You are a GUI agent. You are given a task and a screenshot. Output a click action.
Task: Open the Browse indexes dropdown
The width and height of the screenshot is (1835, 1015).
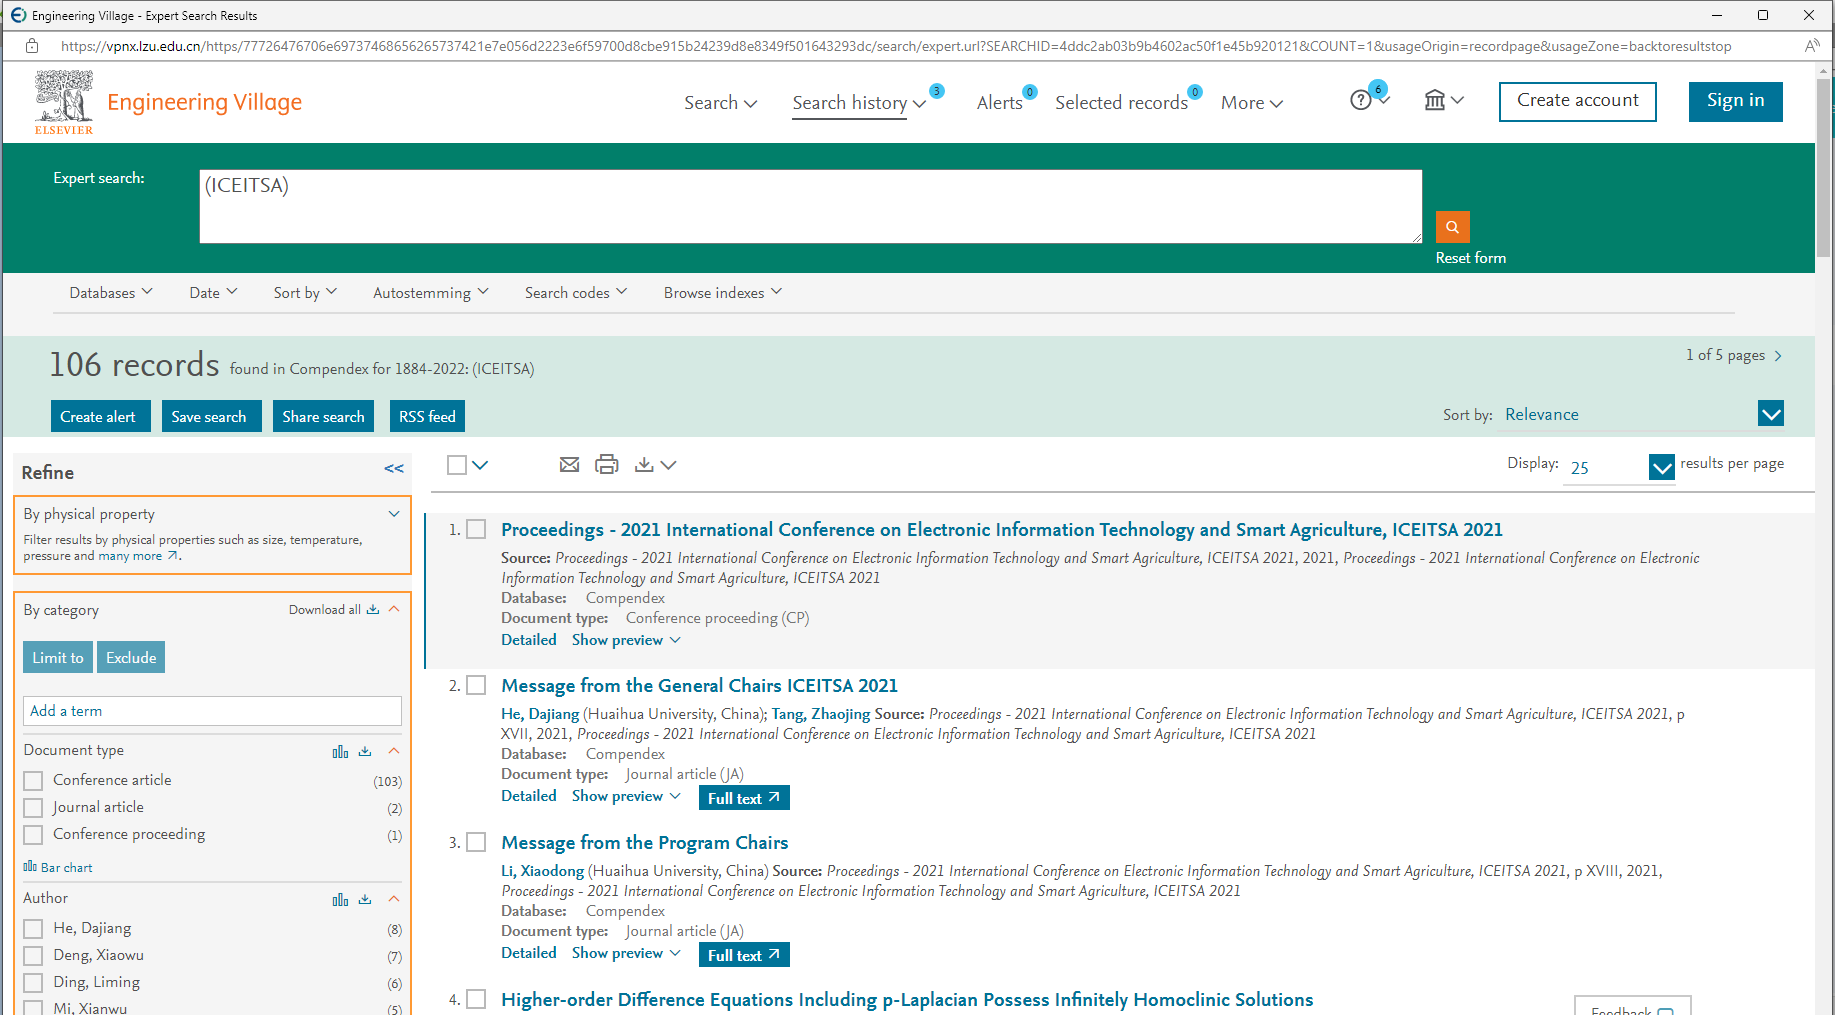click(723, 293)
